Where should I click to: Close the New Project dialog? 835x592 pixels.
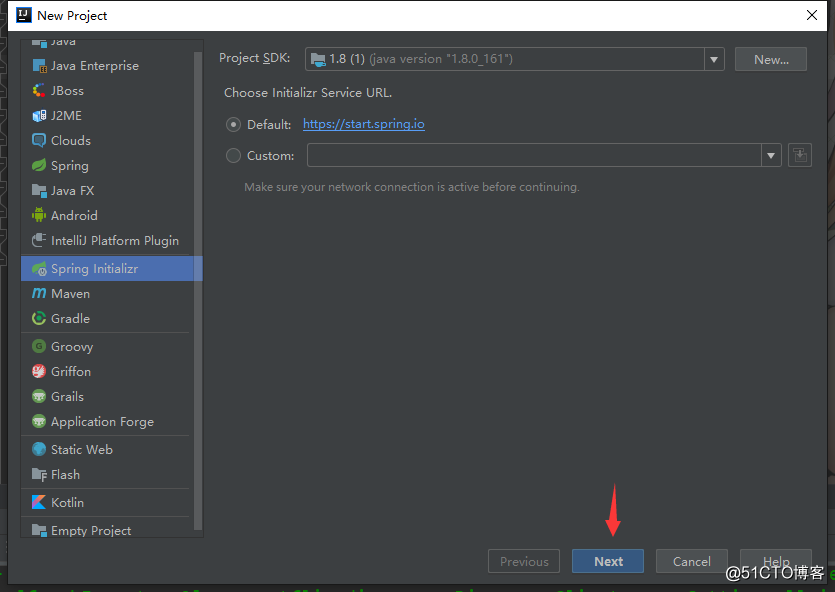coord(812,15)
